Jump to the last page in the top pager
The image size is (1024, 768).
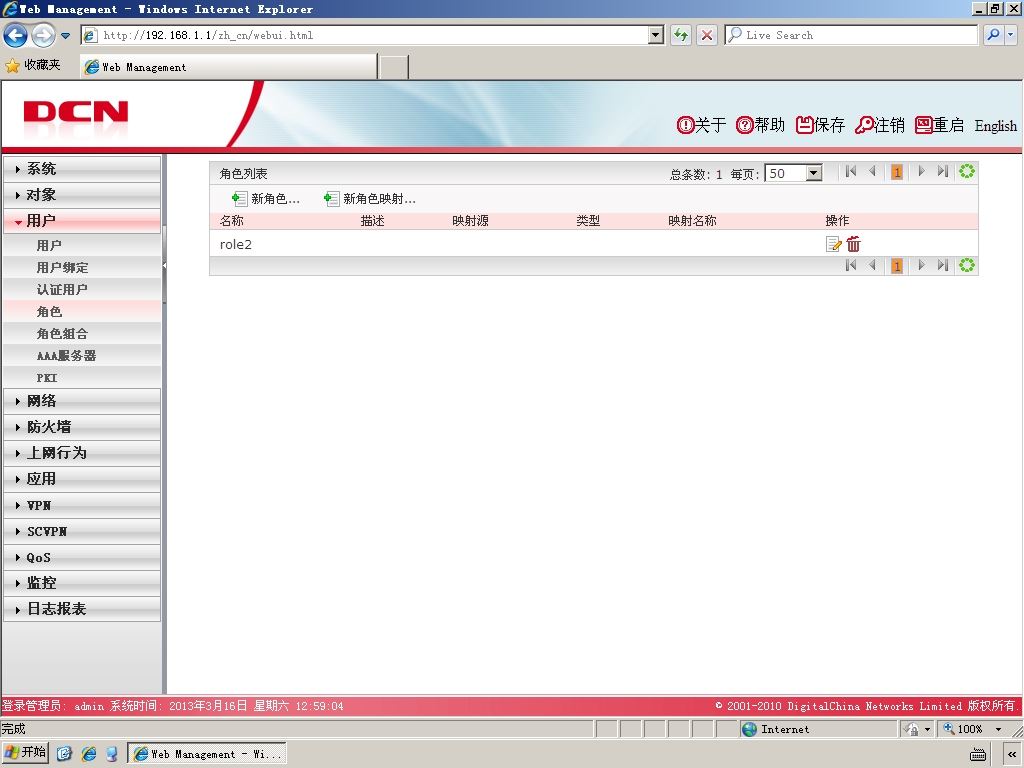[942, 172]
